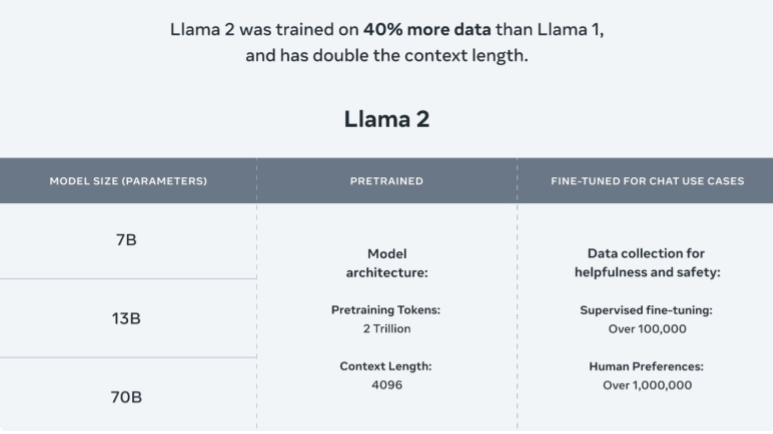Click the "2 Trillion" value

pyautogui.click(x=386, y=328)
